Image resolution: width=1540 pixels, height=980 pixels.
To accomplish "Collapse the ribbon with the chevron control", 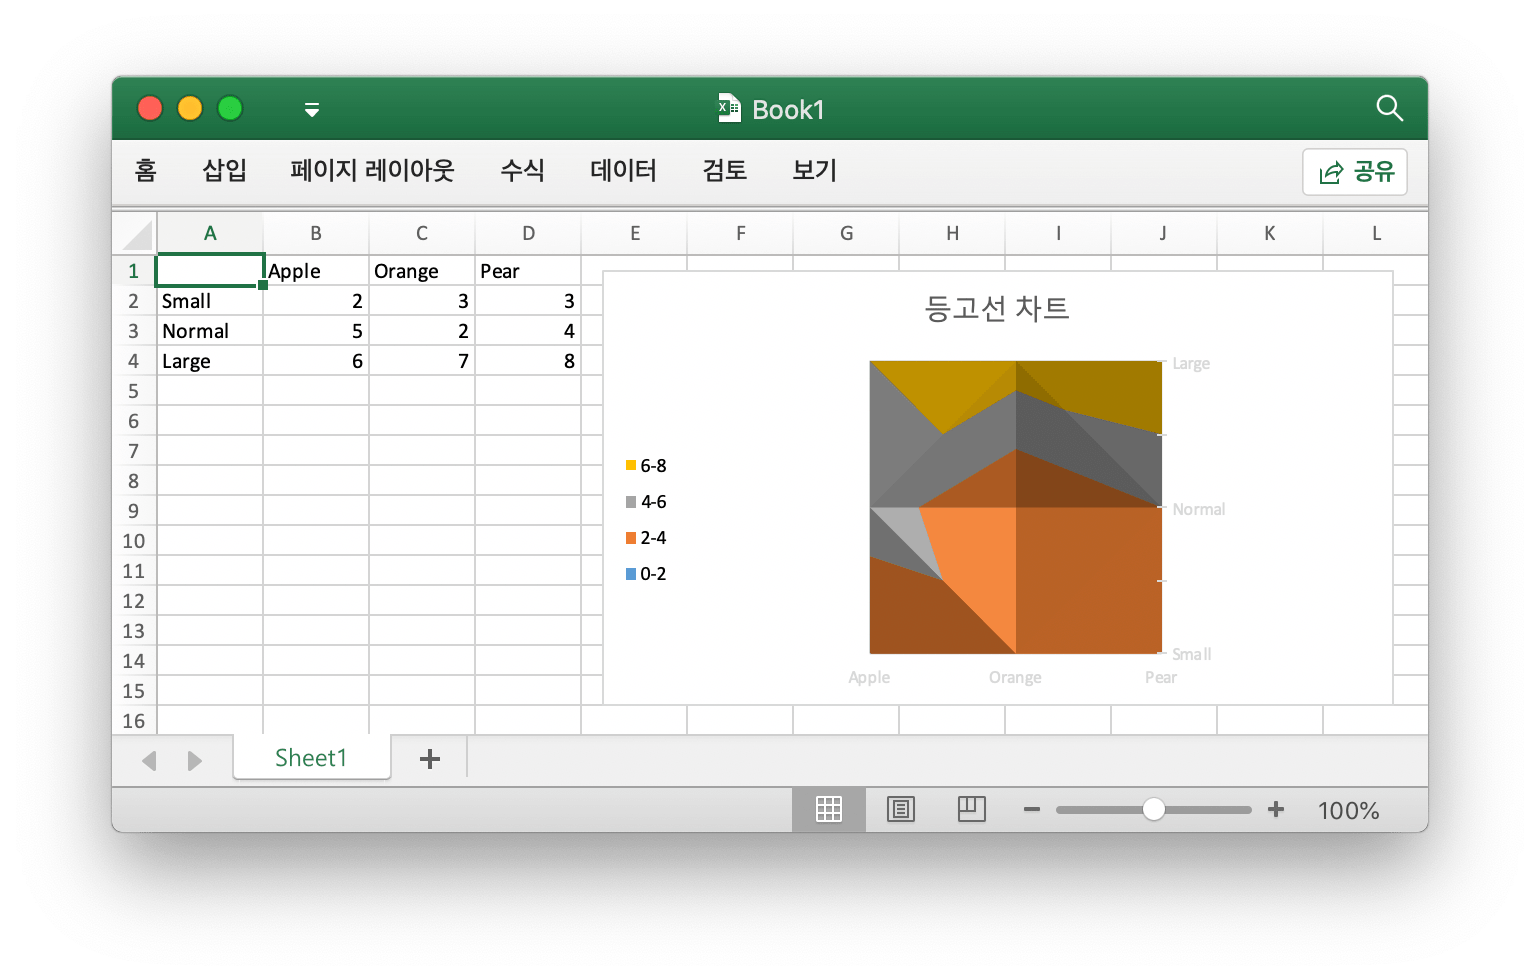I will 311,109.
